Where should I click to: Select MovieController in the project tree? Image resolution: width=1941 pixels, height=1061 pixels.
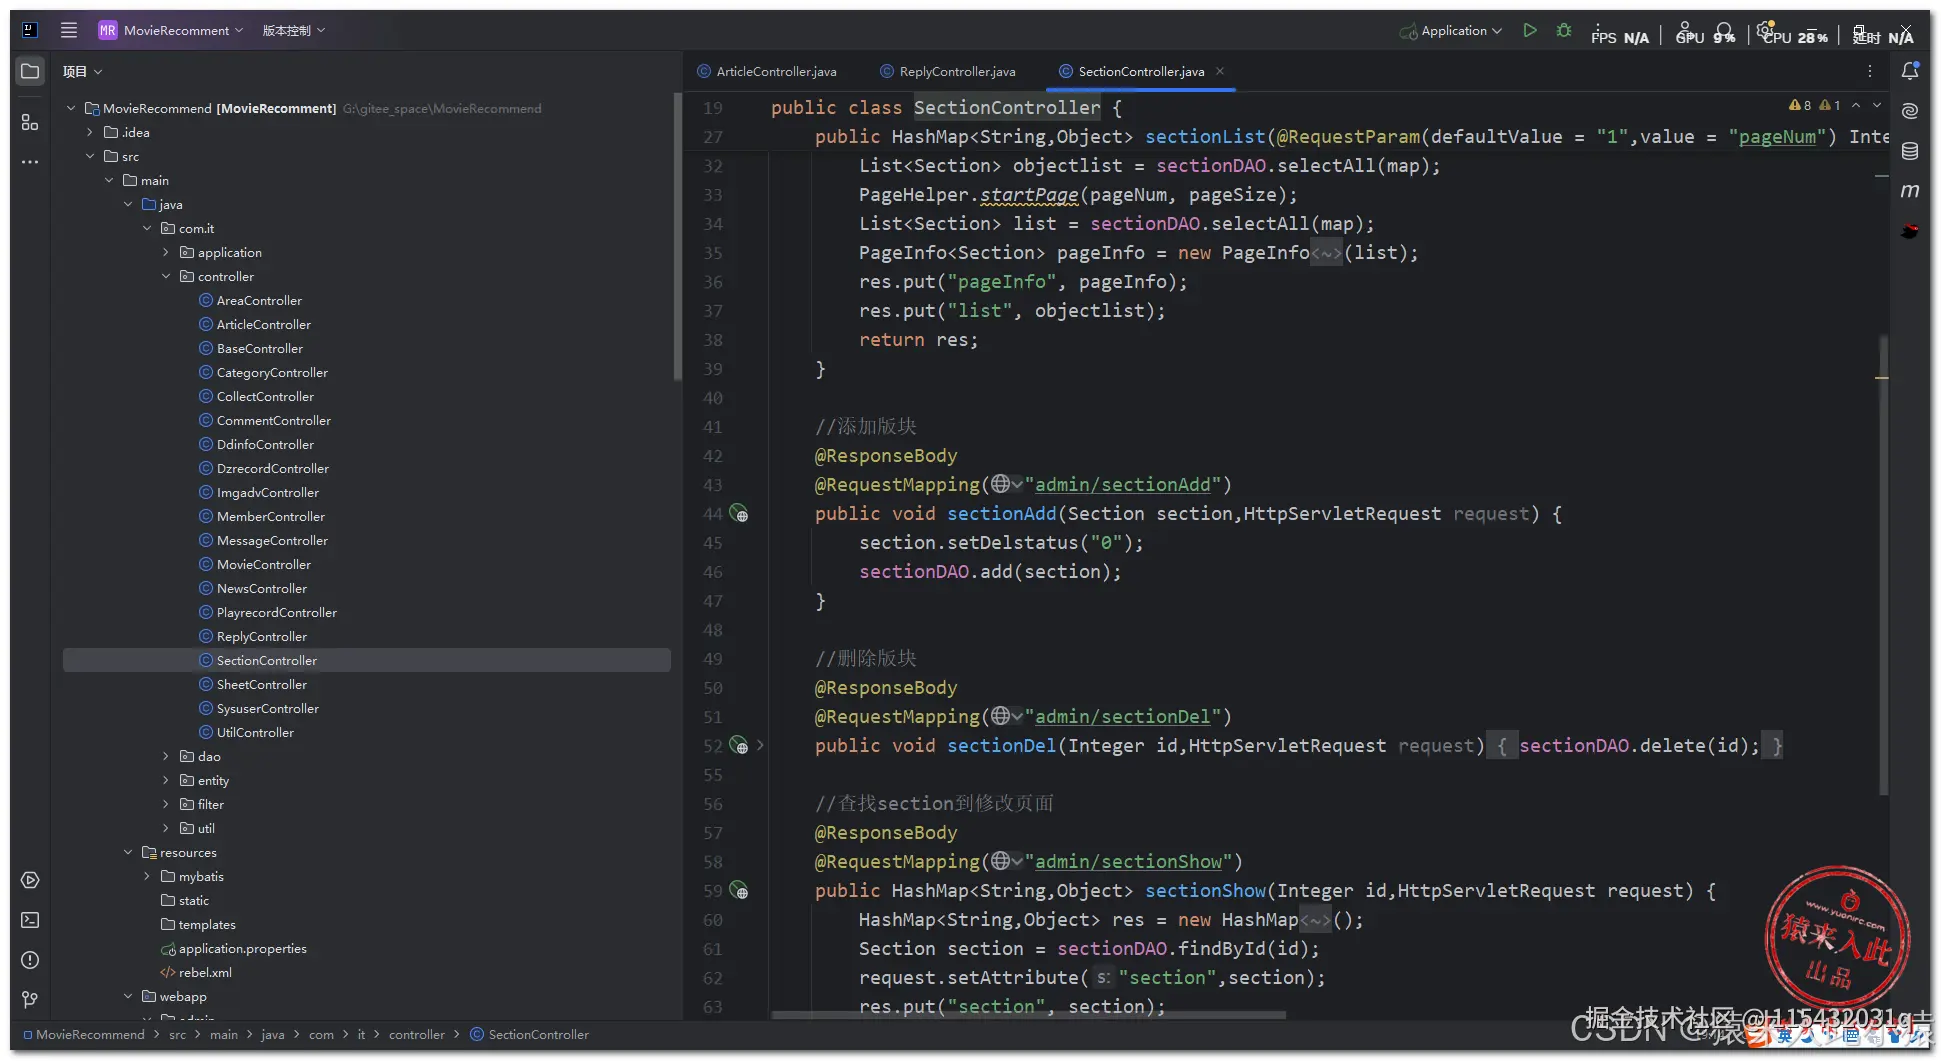coord(263,564)
